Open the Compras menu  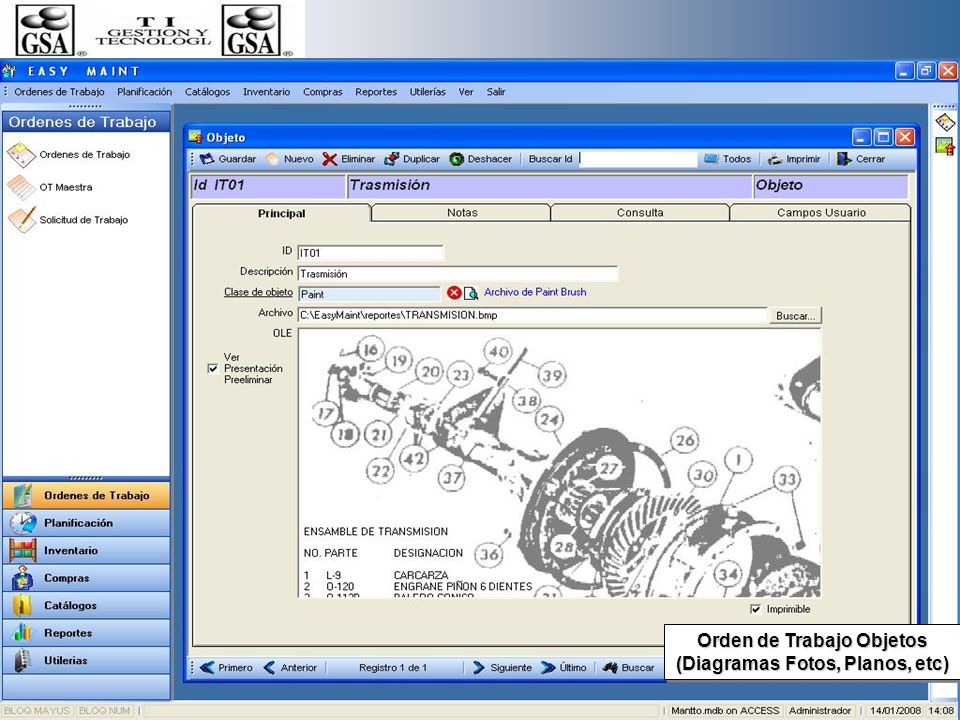coord(323,92)
